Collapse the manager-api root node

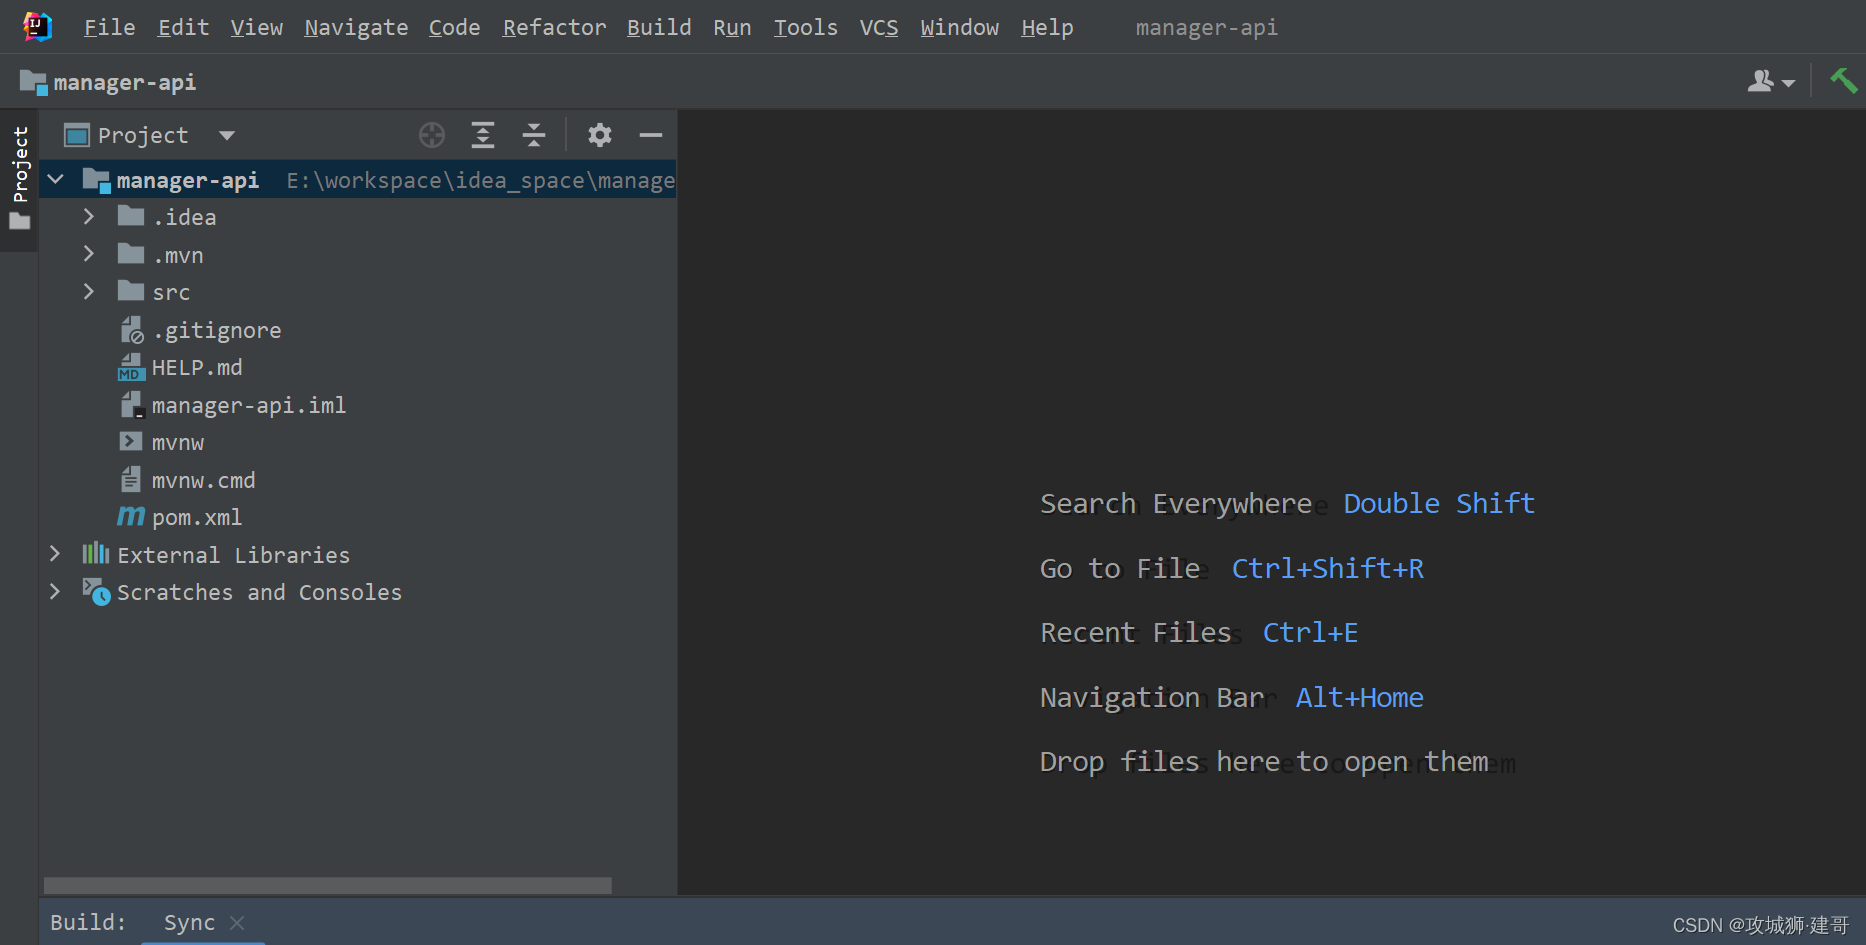(x=56, y=179)
